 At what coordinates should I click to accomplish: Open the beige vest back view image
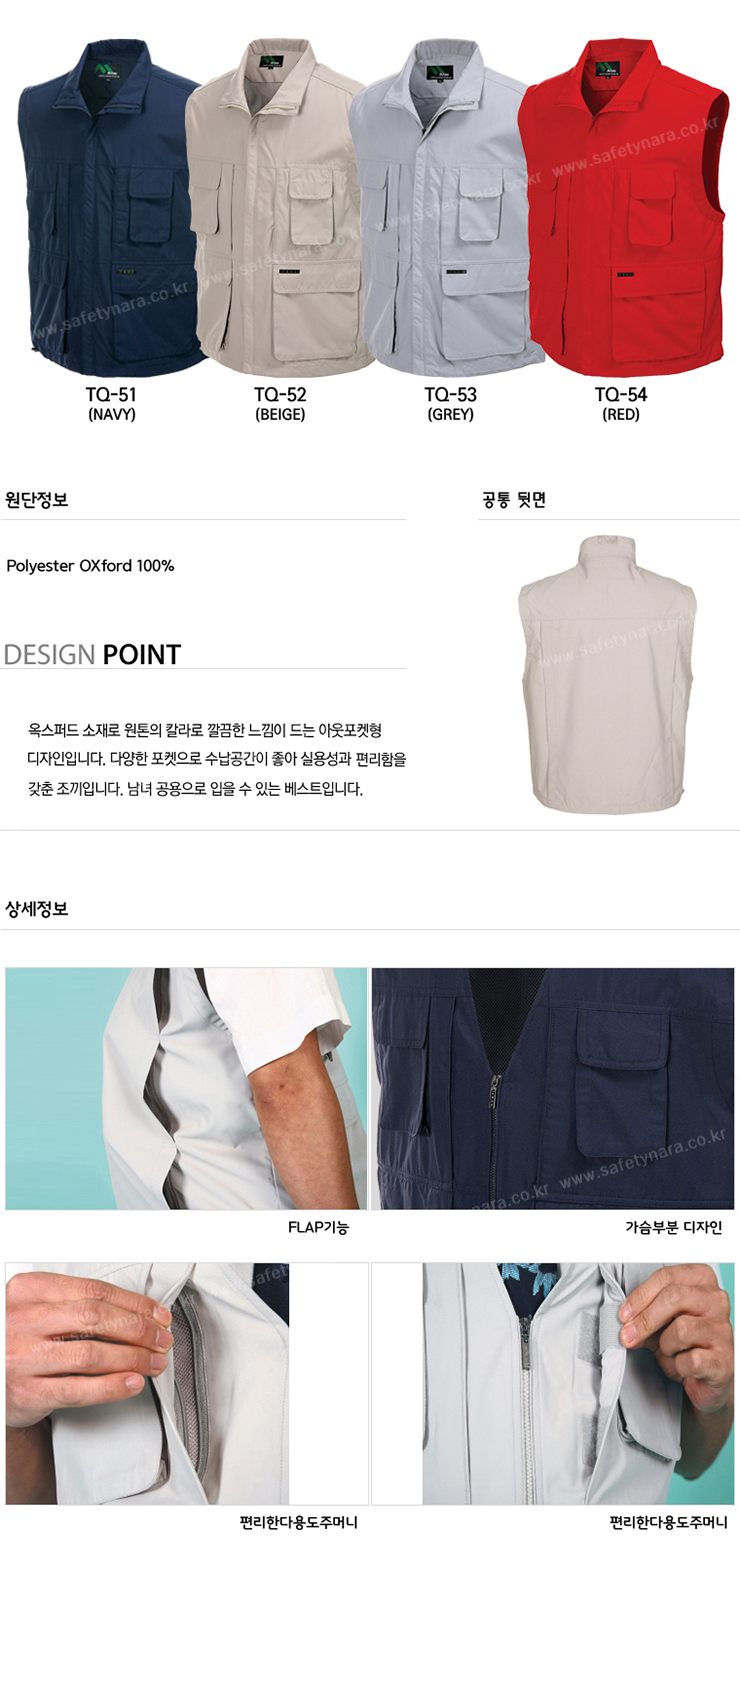point(607,674)
